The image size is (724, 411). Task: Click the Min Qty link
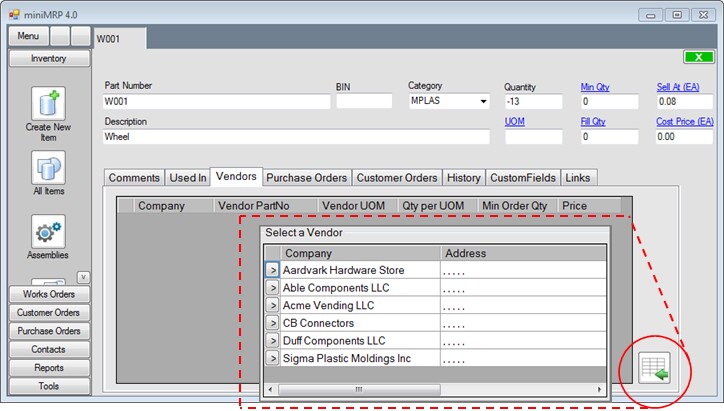(597, 87)
